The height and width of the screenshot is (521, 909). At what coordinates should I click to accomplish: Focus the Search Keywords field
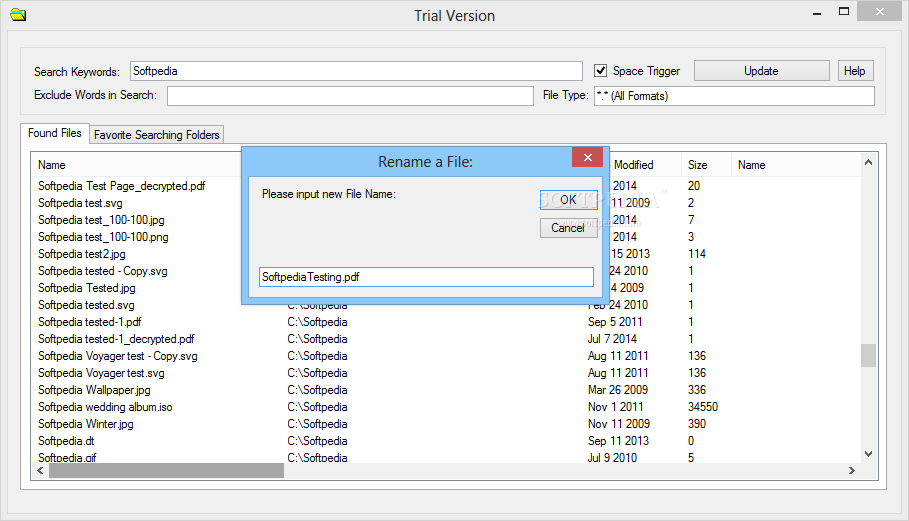tap(356, 71)
